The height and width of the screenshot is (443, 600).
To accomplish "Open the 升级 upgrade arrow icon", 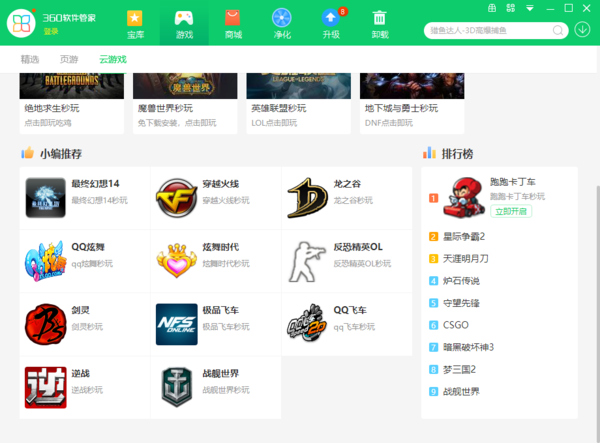I will 331,18.
